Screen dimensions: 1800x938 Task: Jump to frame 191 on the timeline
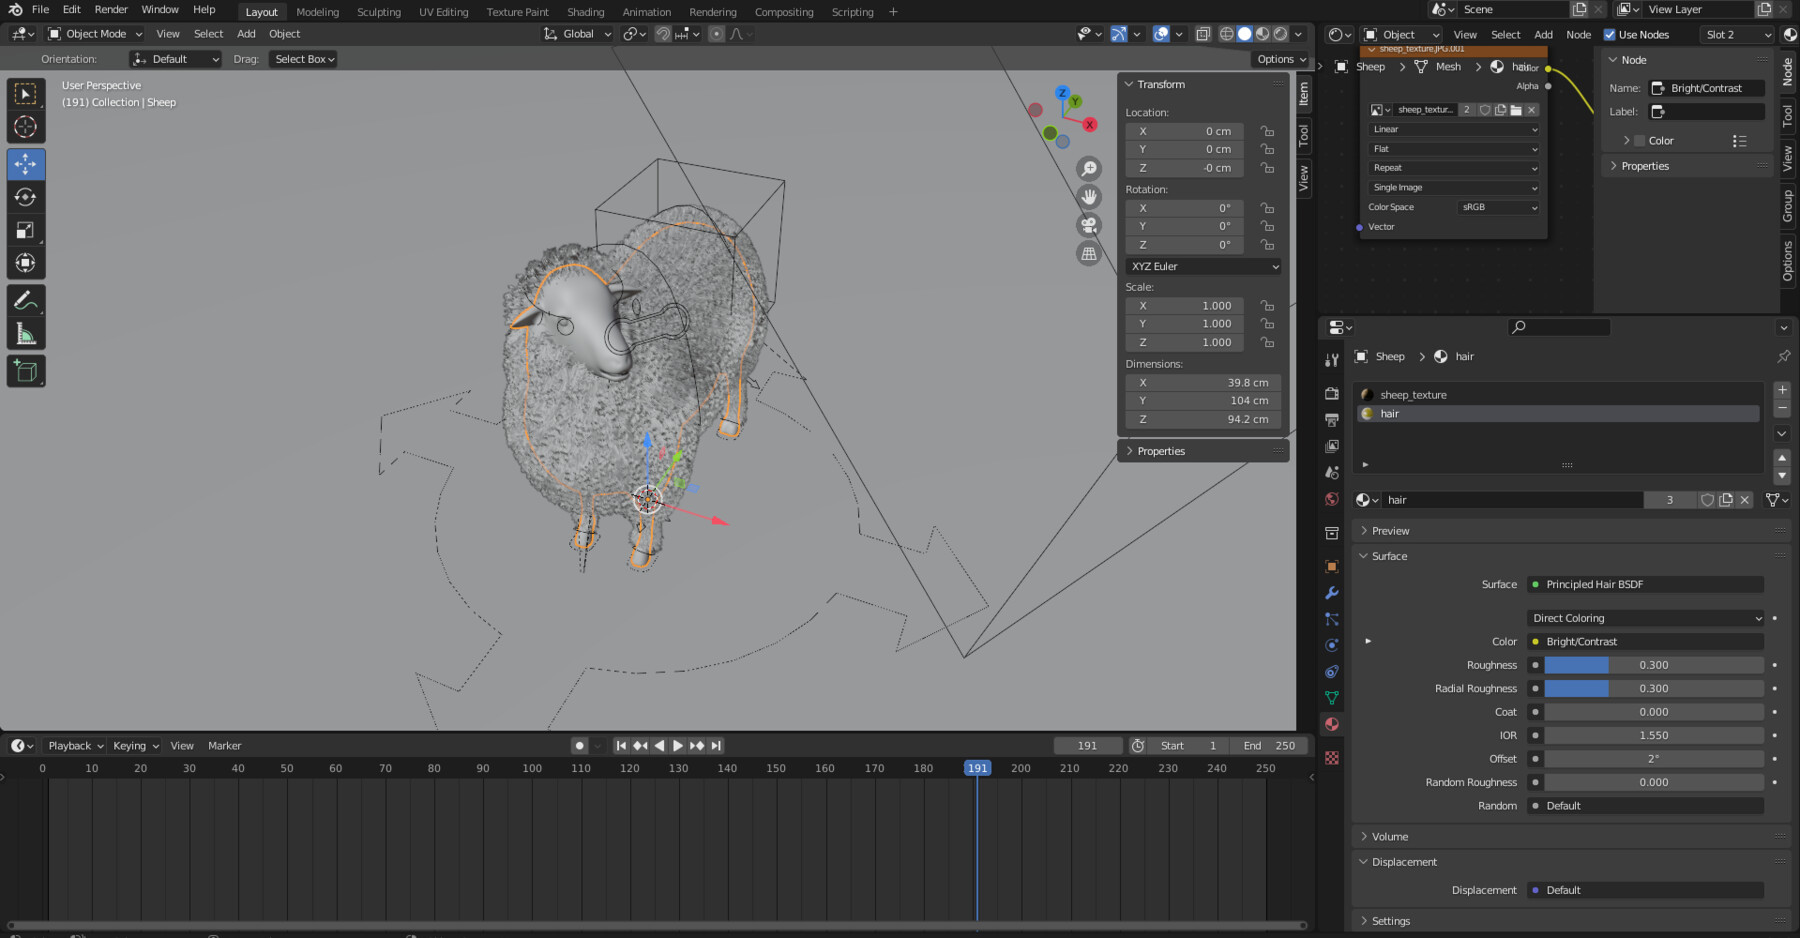click(x=977, y=767)
